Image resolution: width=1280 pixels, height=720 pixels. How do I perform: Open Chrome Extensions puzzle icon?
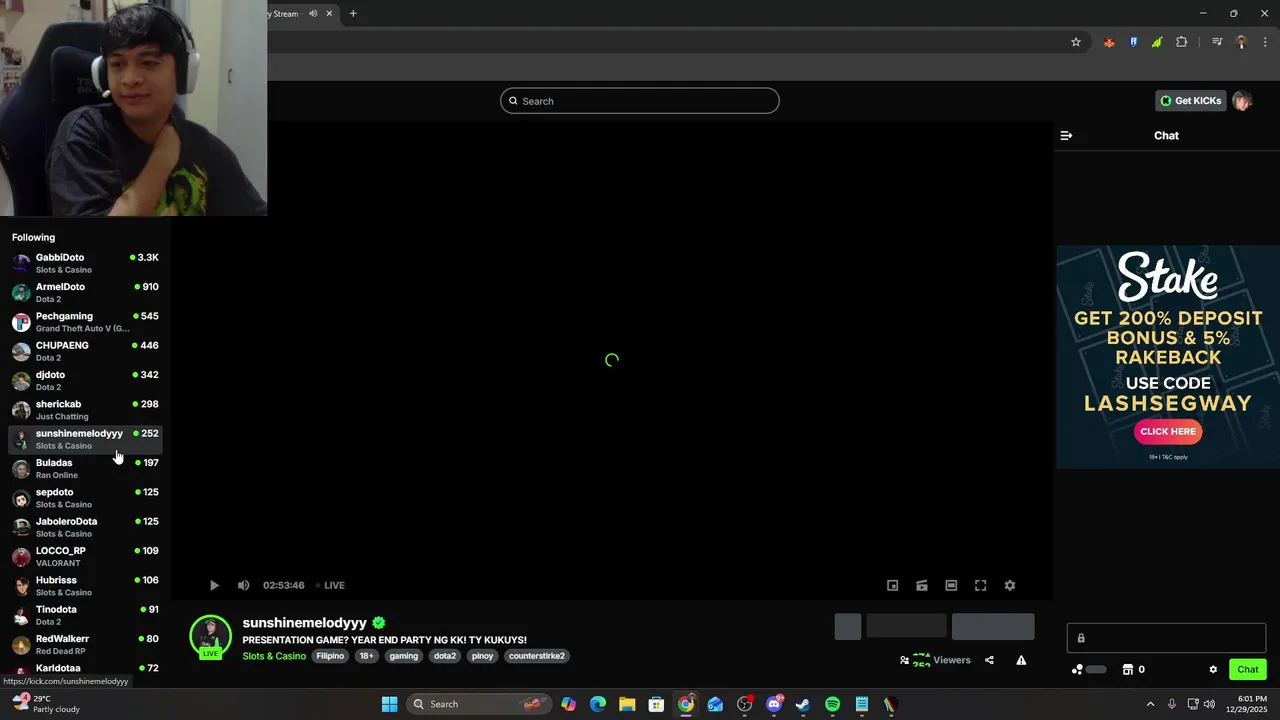(x=1182, y=42)
